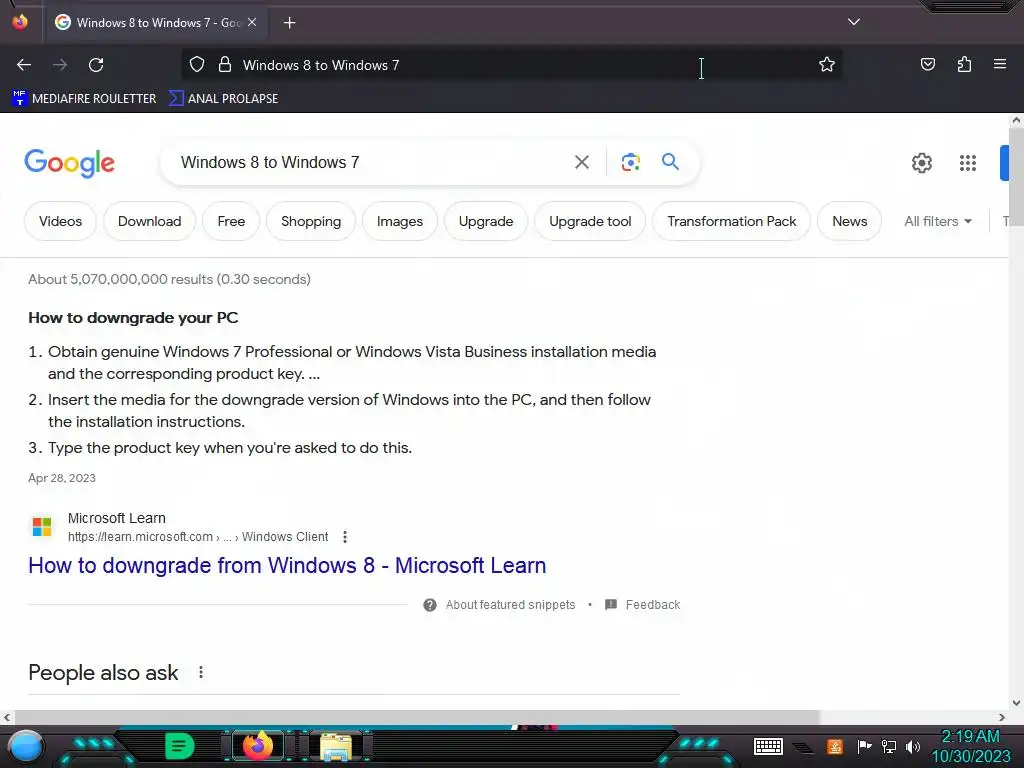Viewport: 1024px width, 768px height.
Task: Open the volume speaker icon
Action: click(x=912, y=746)
